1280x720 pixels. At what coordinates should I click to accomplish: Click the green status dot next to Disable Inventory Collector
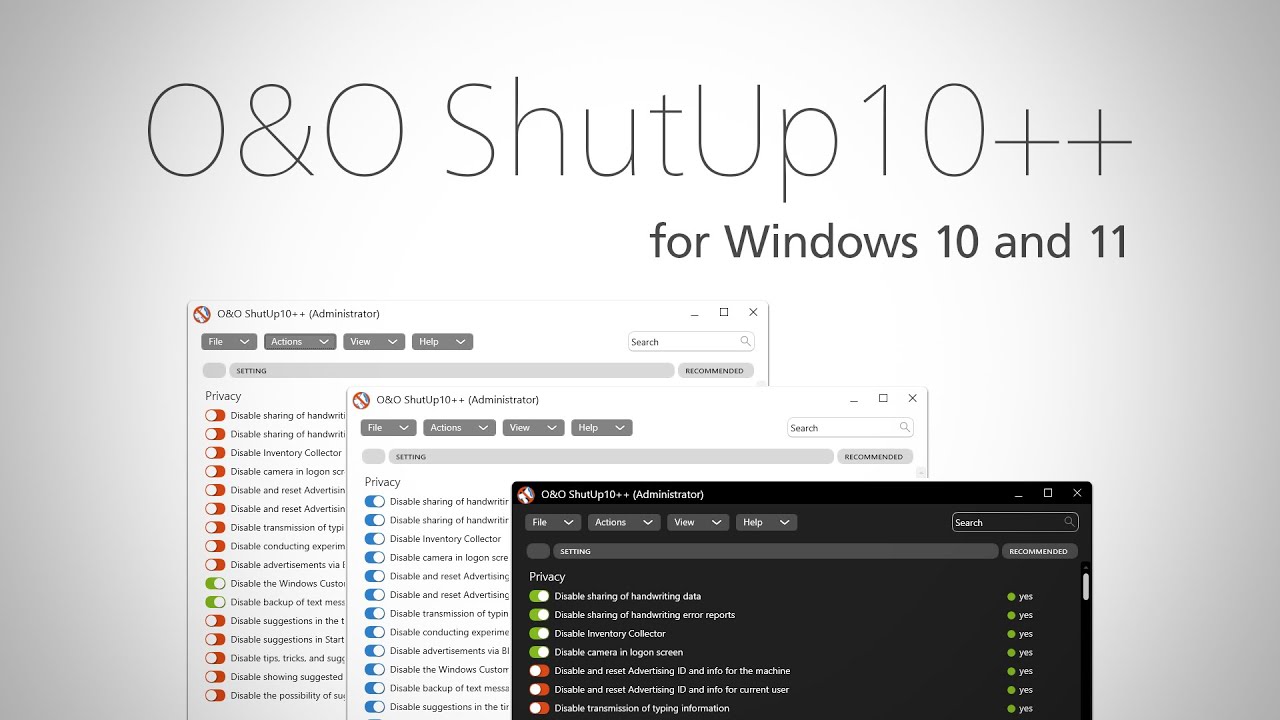click(x=1010, y=633)
